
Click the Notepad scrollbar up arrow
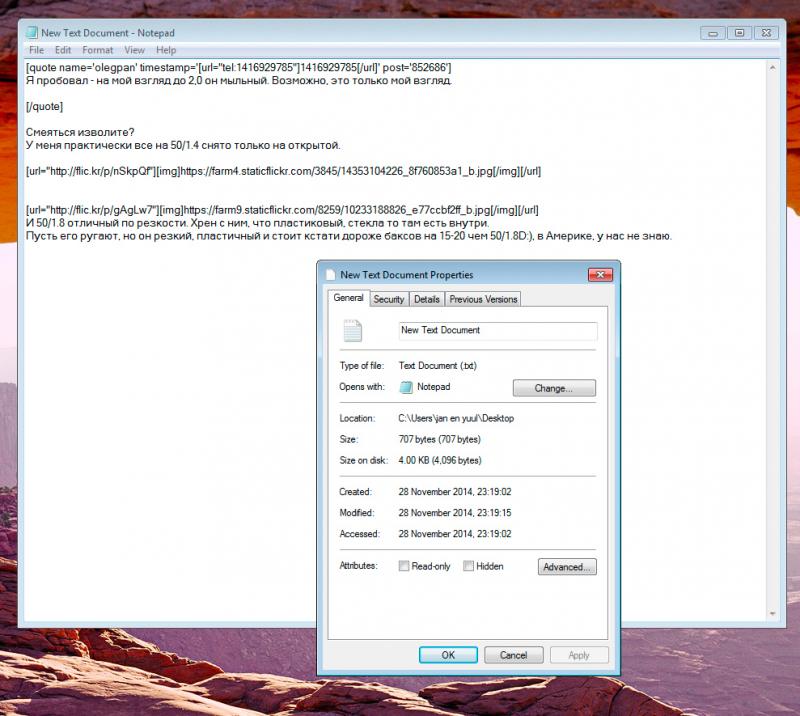[x=772, y=68]
